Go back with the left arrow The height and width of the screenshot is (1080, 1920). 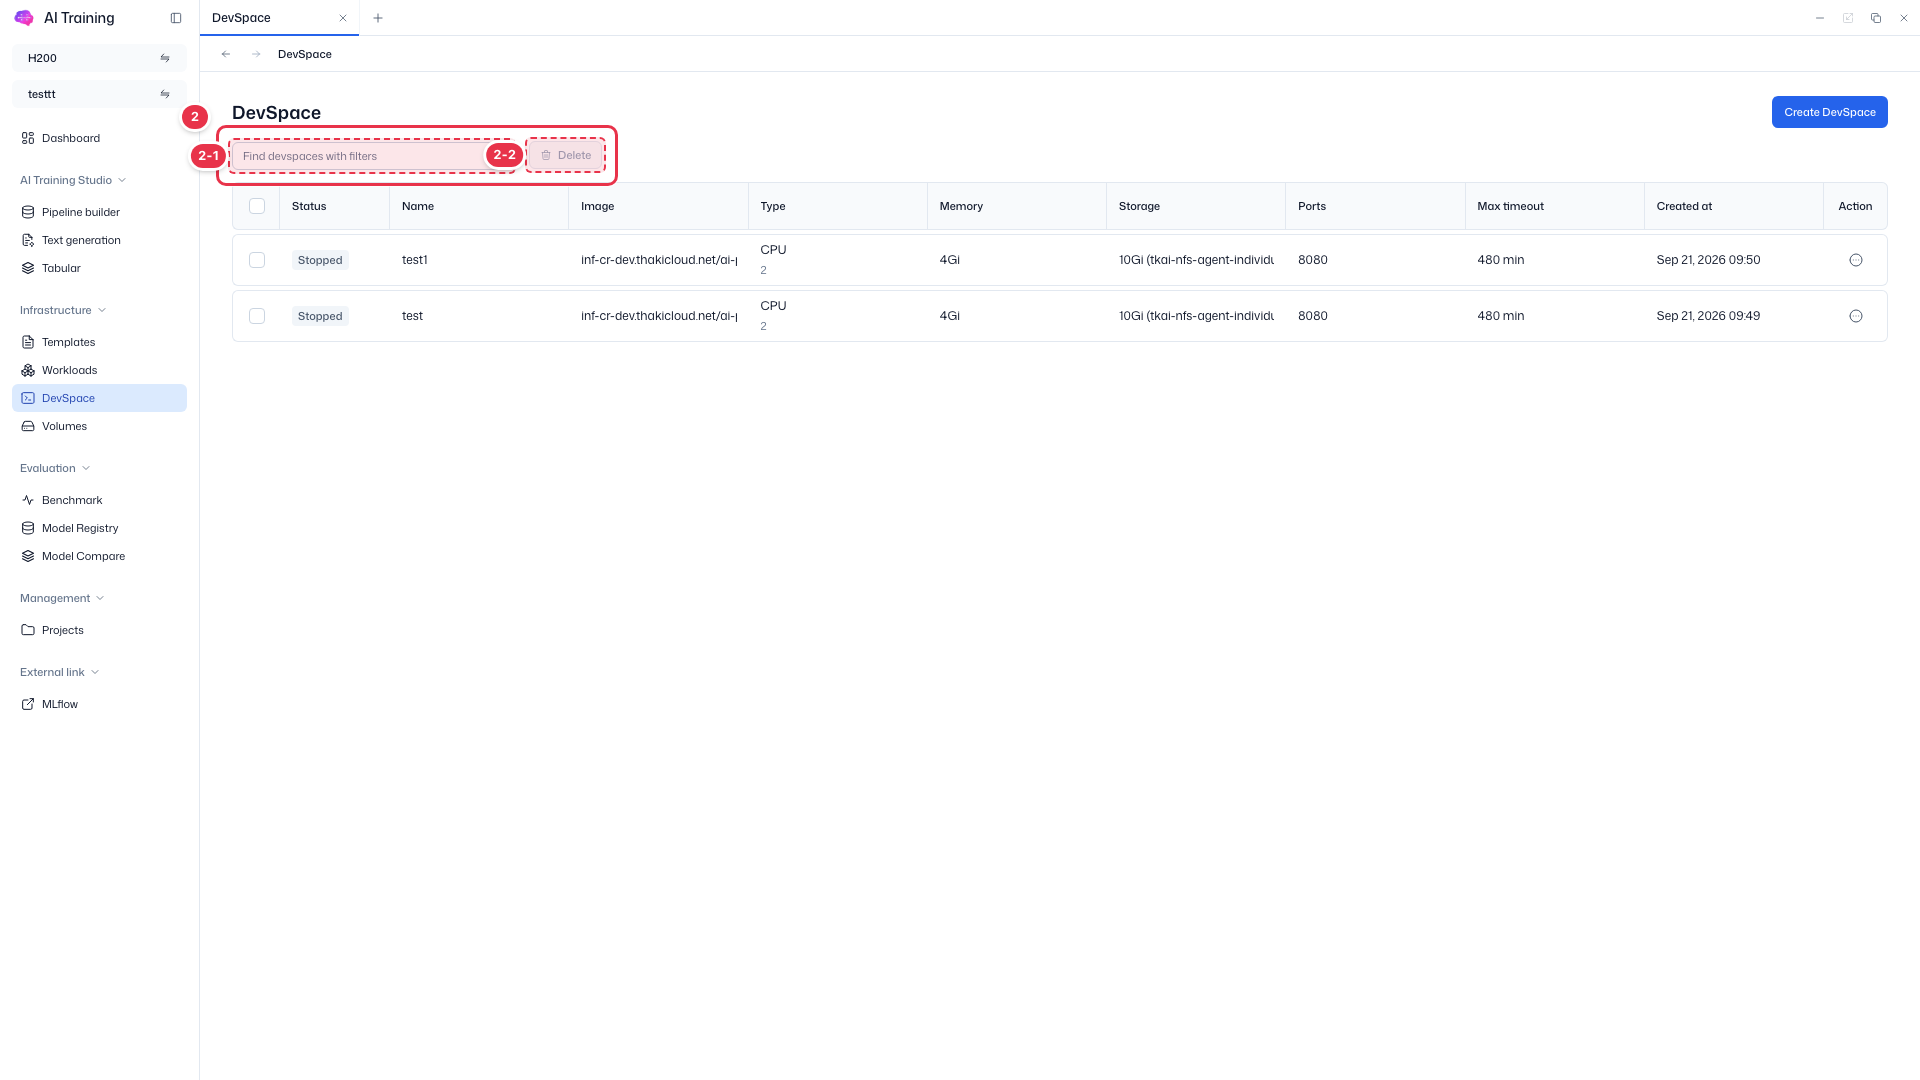pos(226,54)
